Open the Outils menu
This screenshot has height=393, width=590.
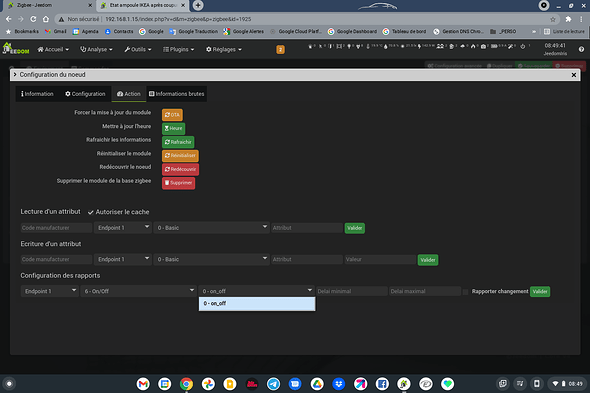(138, 49)
